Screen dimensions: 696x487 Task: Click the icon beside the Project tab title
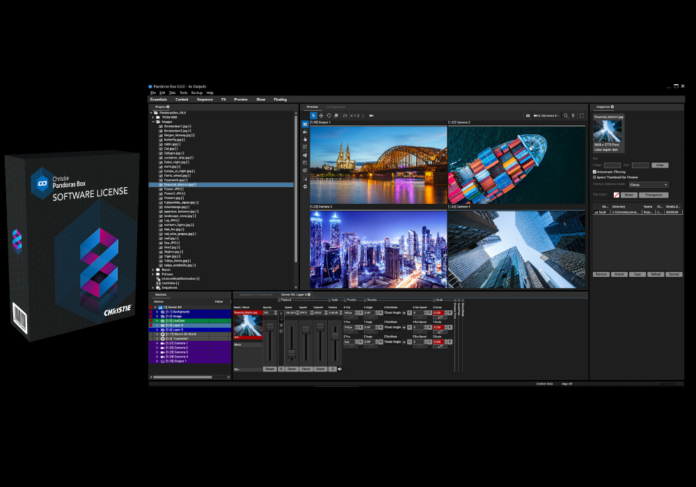[x=168, y=107]
